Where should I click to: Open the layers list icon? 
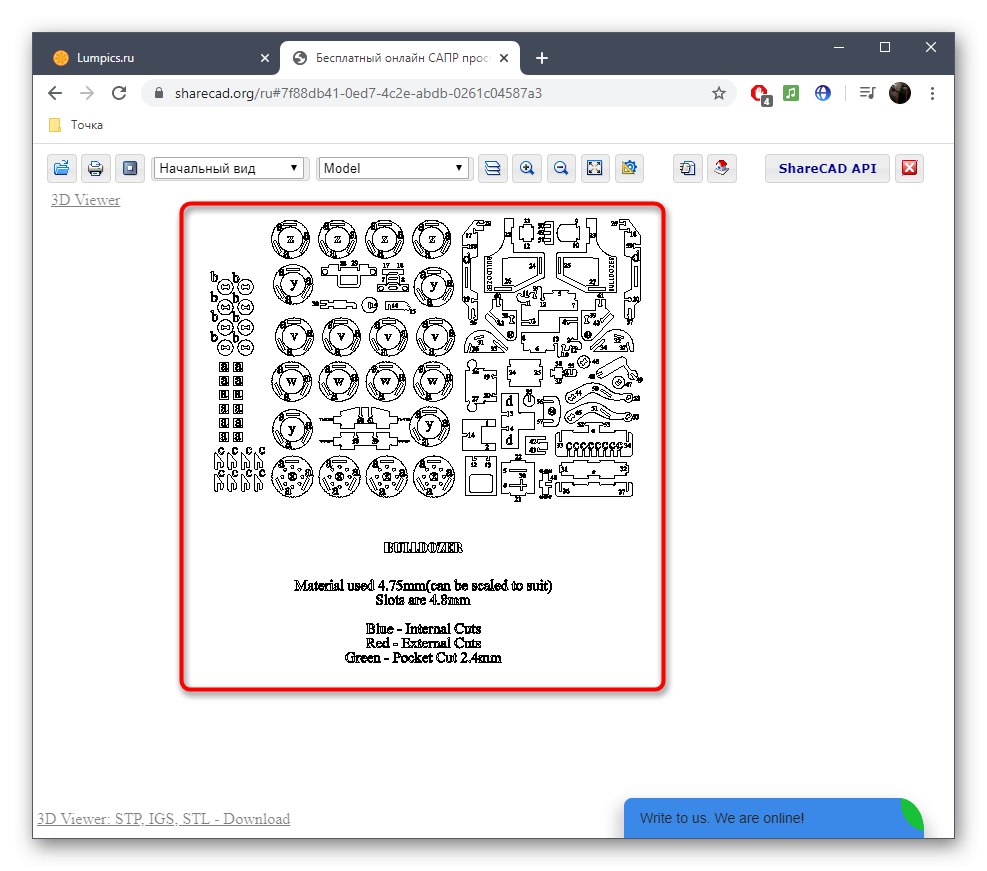(493, 168)
